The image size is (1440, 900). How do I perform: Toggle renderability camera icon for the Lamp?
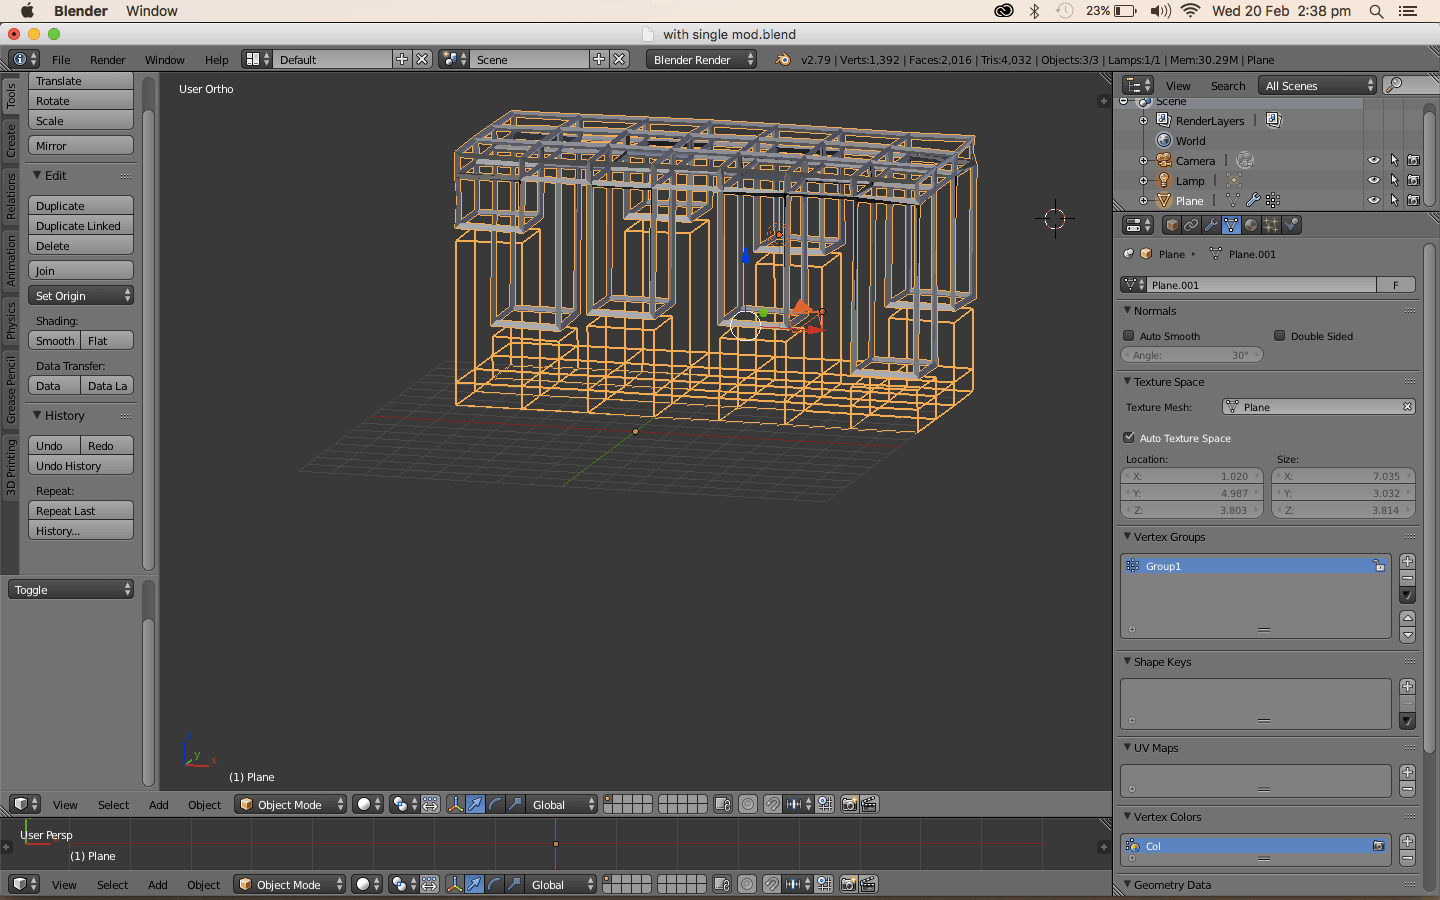pyautogui.click(x=1413, y=180)
